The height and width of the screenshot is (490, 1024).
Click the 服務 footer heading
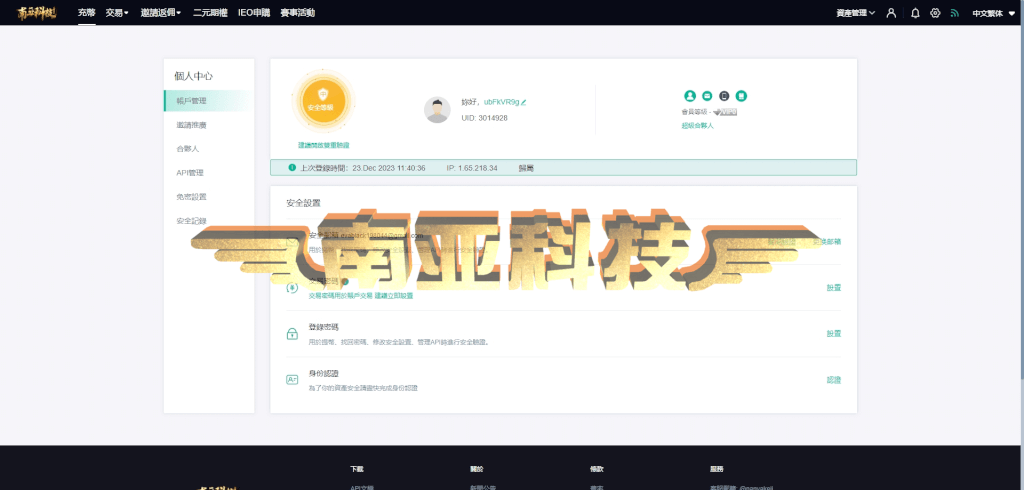point(716,469)
